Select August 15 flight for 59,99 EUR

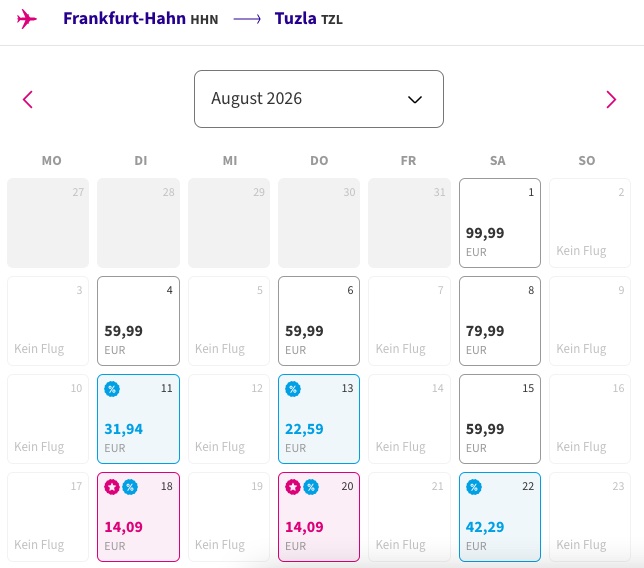(500, 419)
